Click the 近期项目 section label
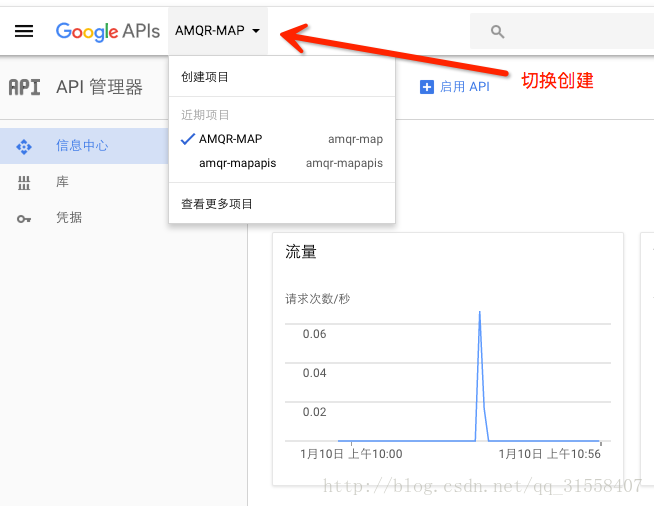The width and height of the screenshot is (654, 506). point(205,115)
